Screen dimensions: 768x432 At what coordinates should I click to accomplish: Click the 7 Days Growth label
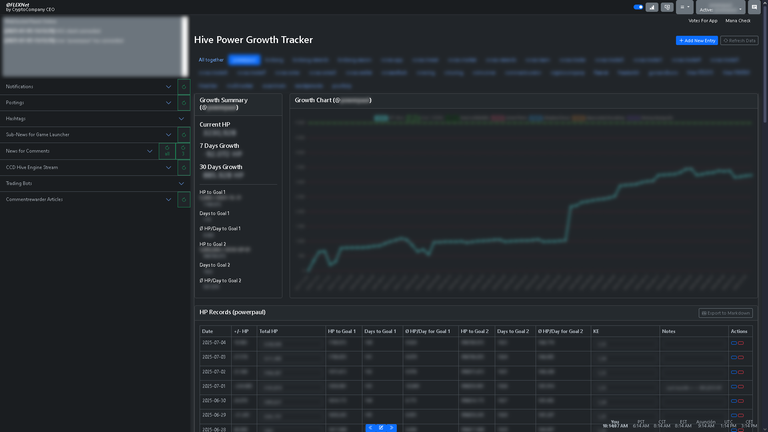click(219, 146)
